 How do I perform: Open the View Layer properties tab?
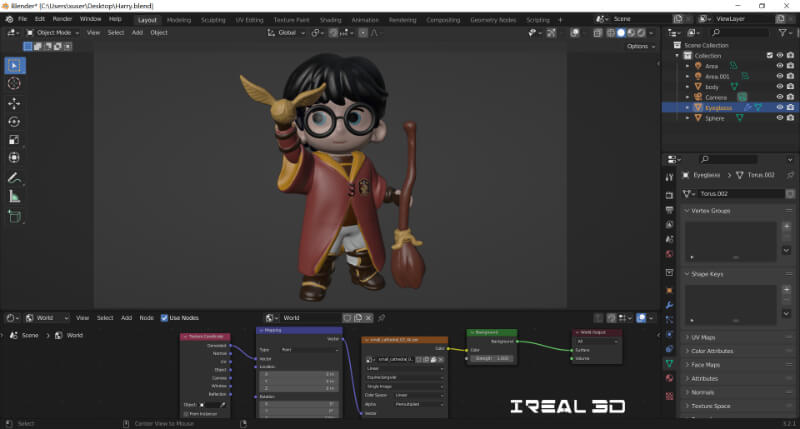669,224
